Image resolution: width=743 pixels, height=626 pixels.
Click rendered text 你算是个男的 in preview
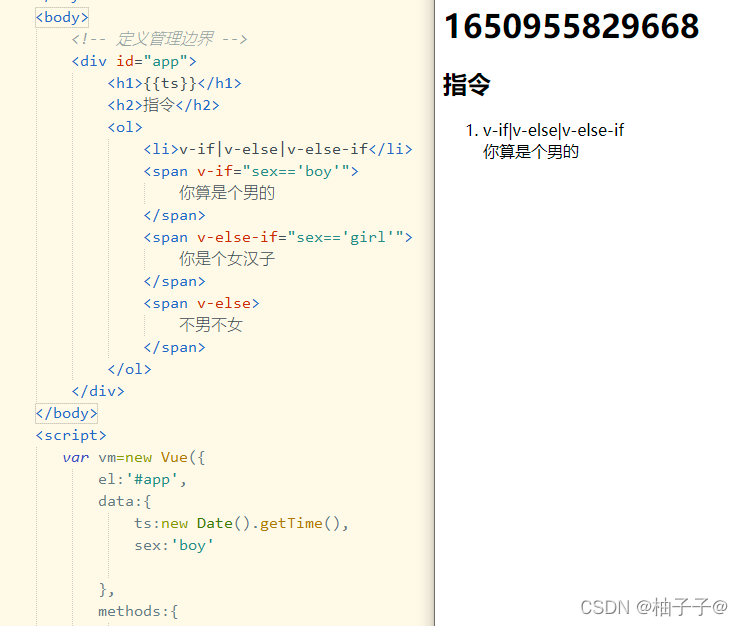click(531, 152)
